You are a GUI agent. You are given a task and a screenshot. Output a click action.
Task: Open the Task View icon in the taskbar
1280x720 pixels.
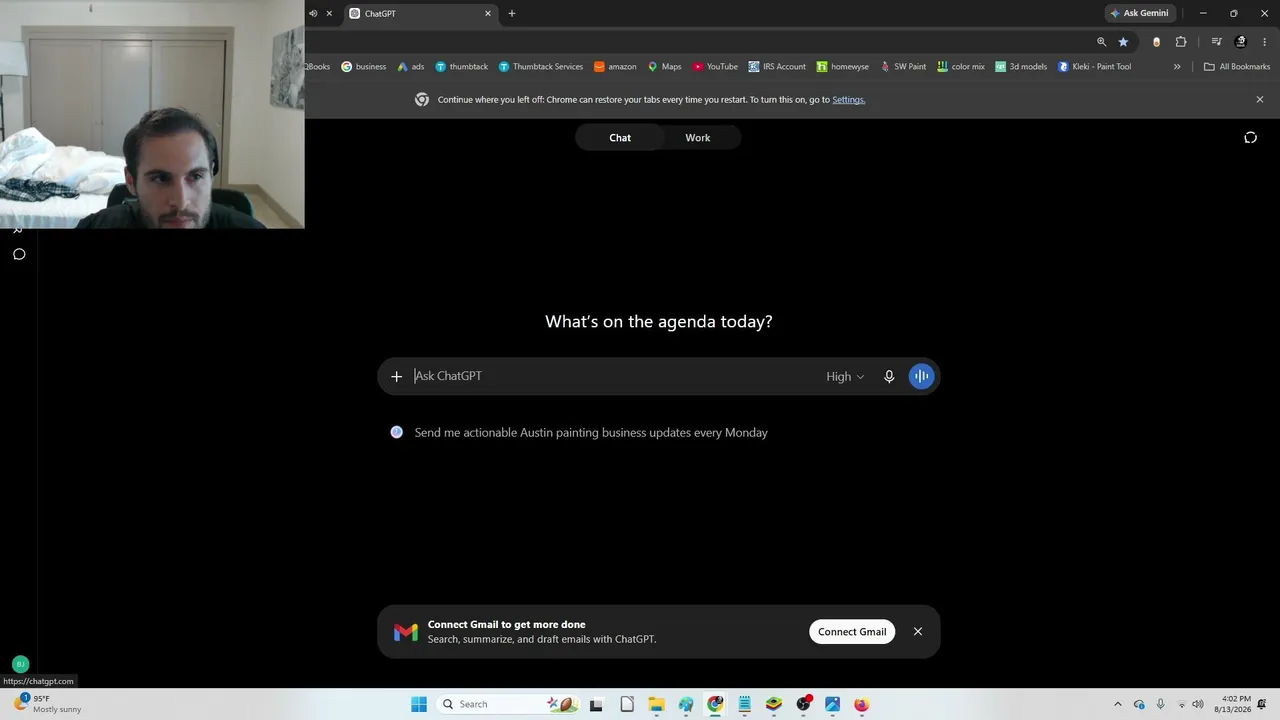pyautogui.click(x=597, y=704)
